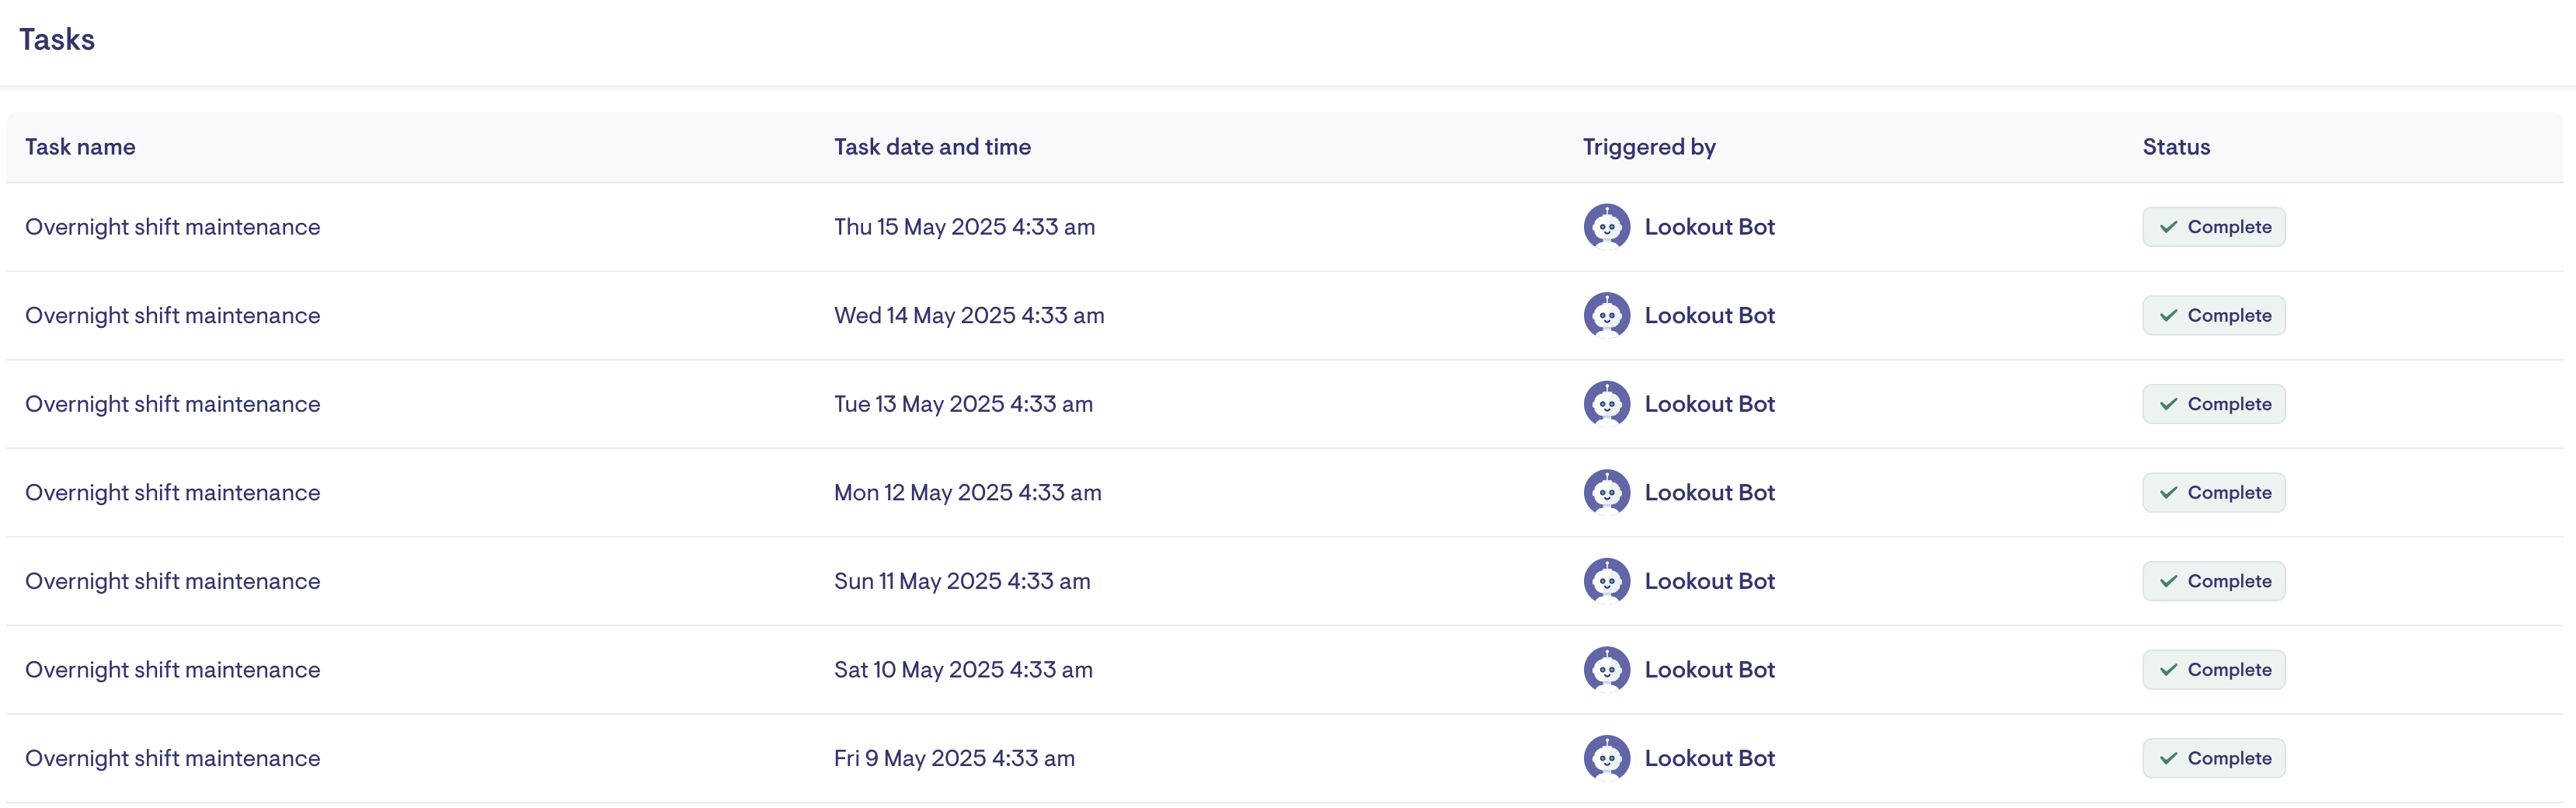Click Complete status badge for Tue 13 May

pyautogui.click(x=2213, y=404)
